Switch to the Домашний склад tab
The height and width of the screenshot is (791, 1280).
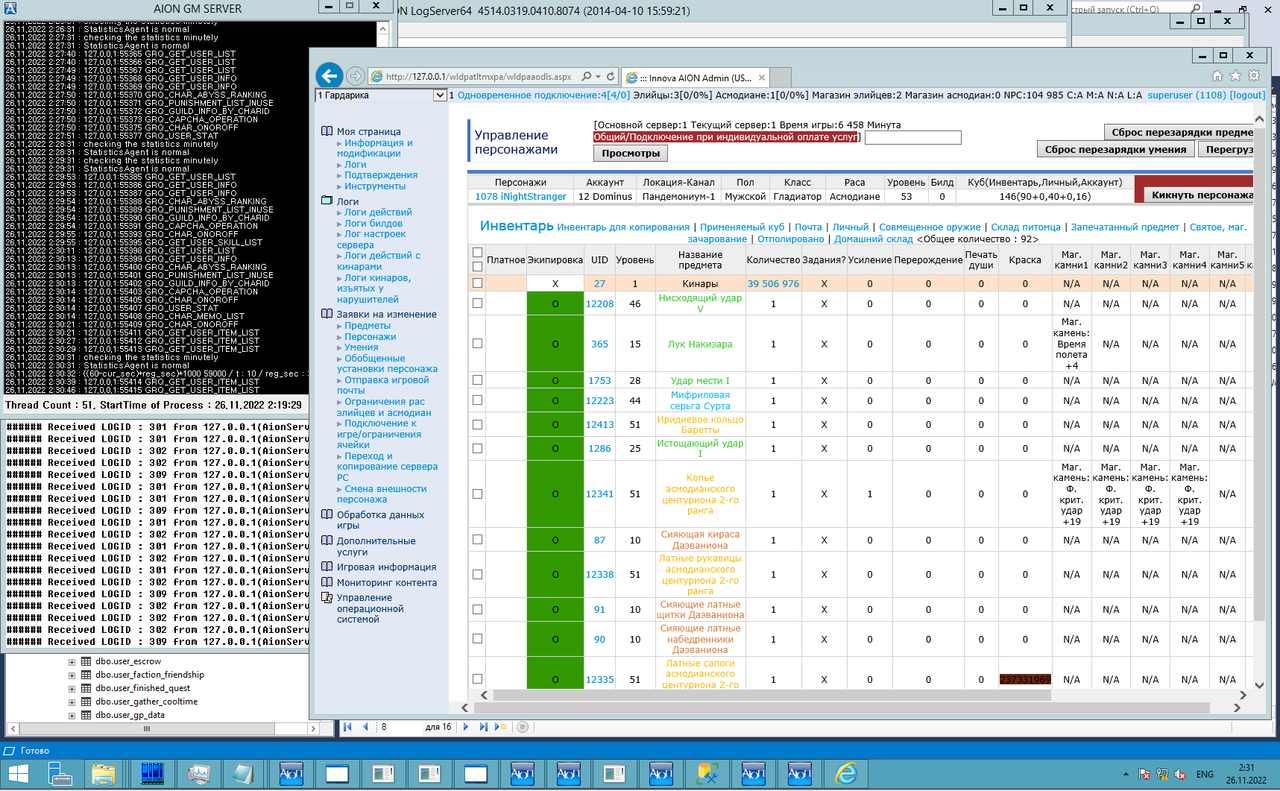tap(873, 239)
